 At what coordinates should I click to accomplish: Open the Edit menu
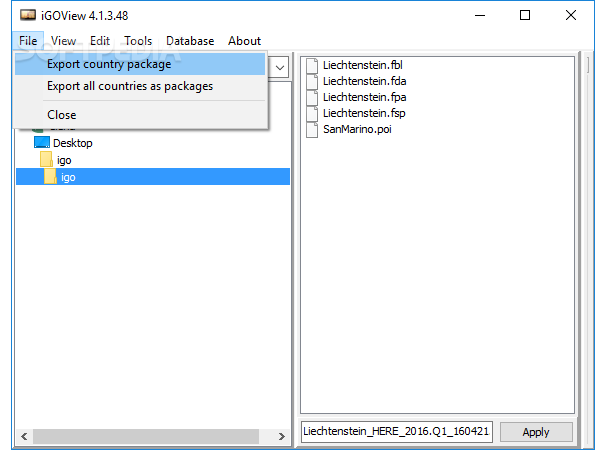point(100,41)
